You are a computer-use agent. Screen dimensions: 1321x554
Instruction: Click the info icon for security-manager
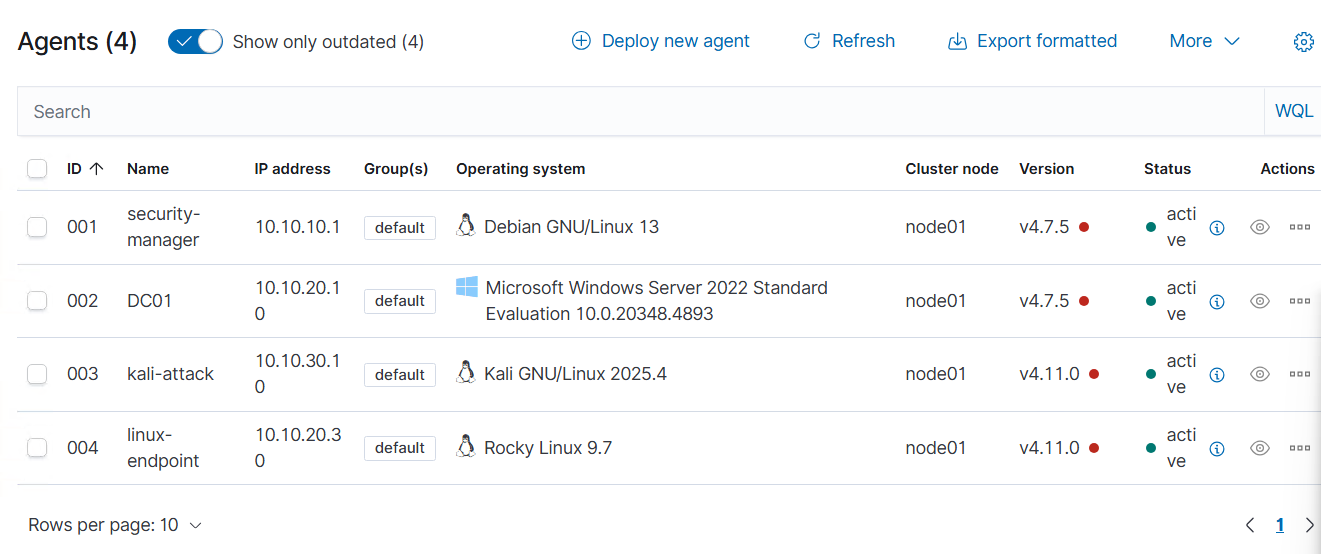1217,228
